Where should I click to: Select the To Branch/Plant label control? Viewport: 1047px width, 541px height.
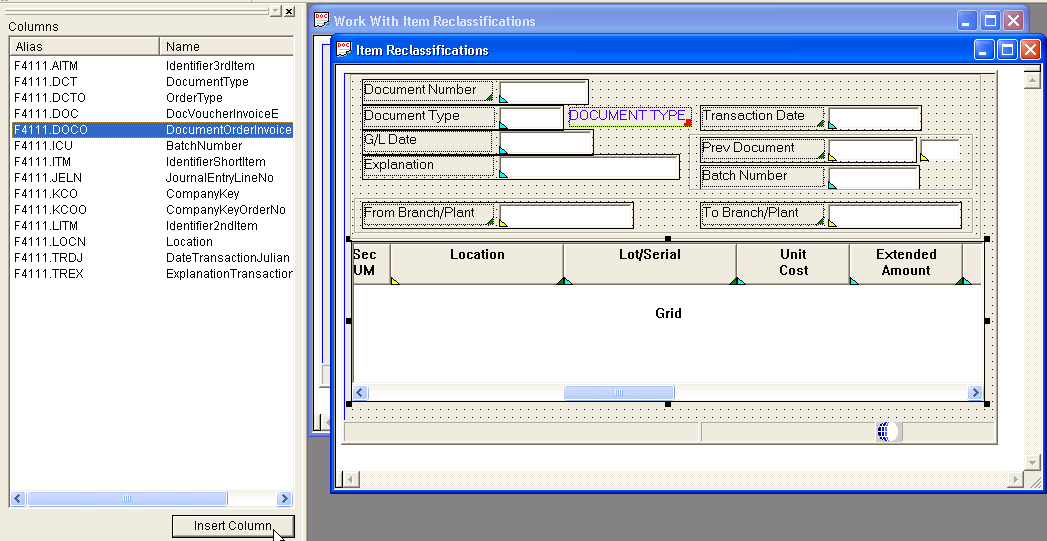click(761, 213)
